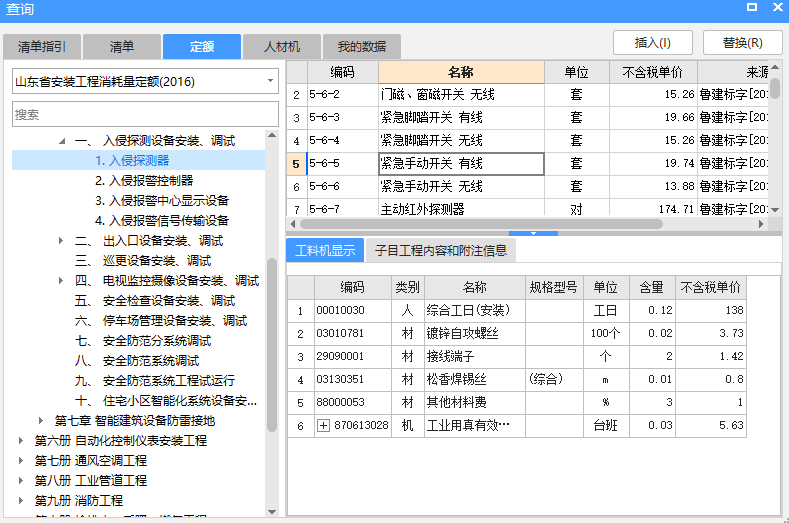Show the 工料机显示 tab
The image size is (789, 523).
pyautogui.click(x=325, y=250)
